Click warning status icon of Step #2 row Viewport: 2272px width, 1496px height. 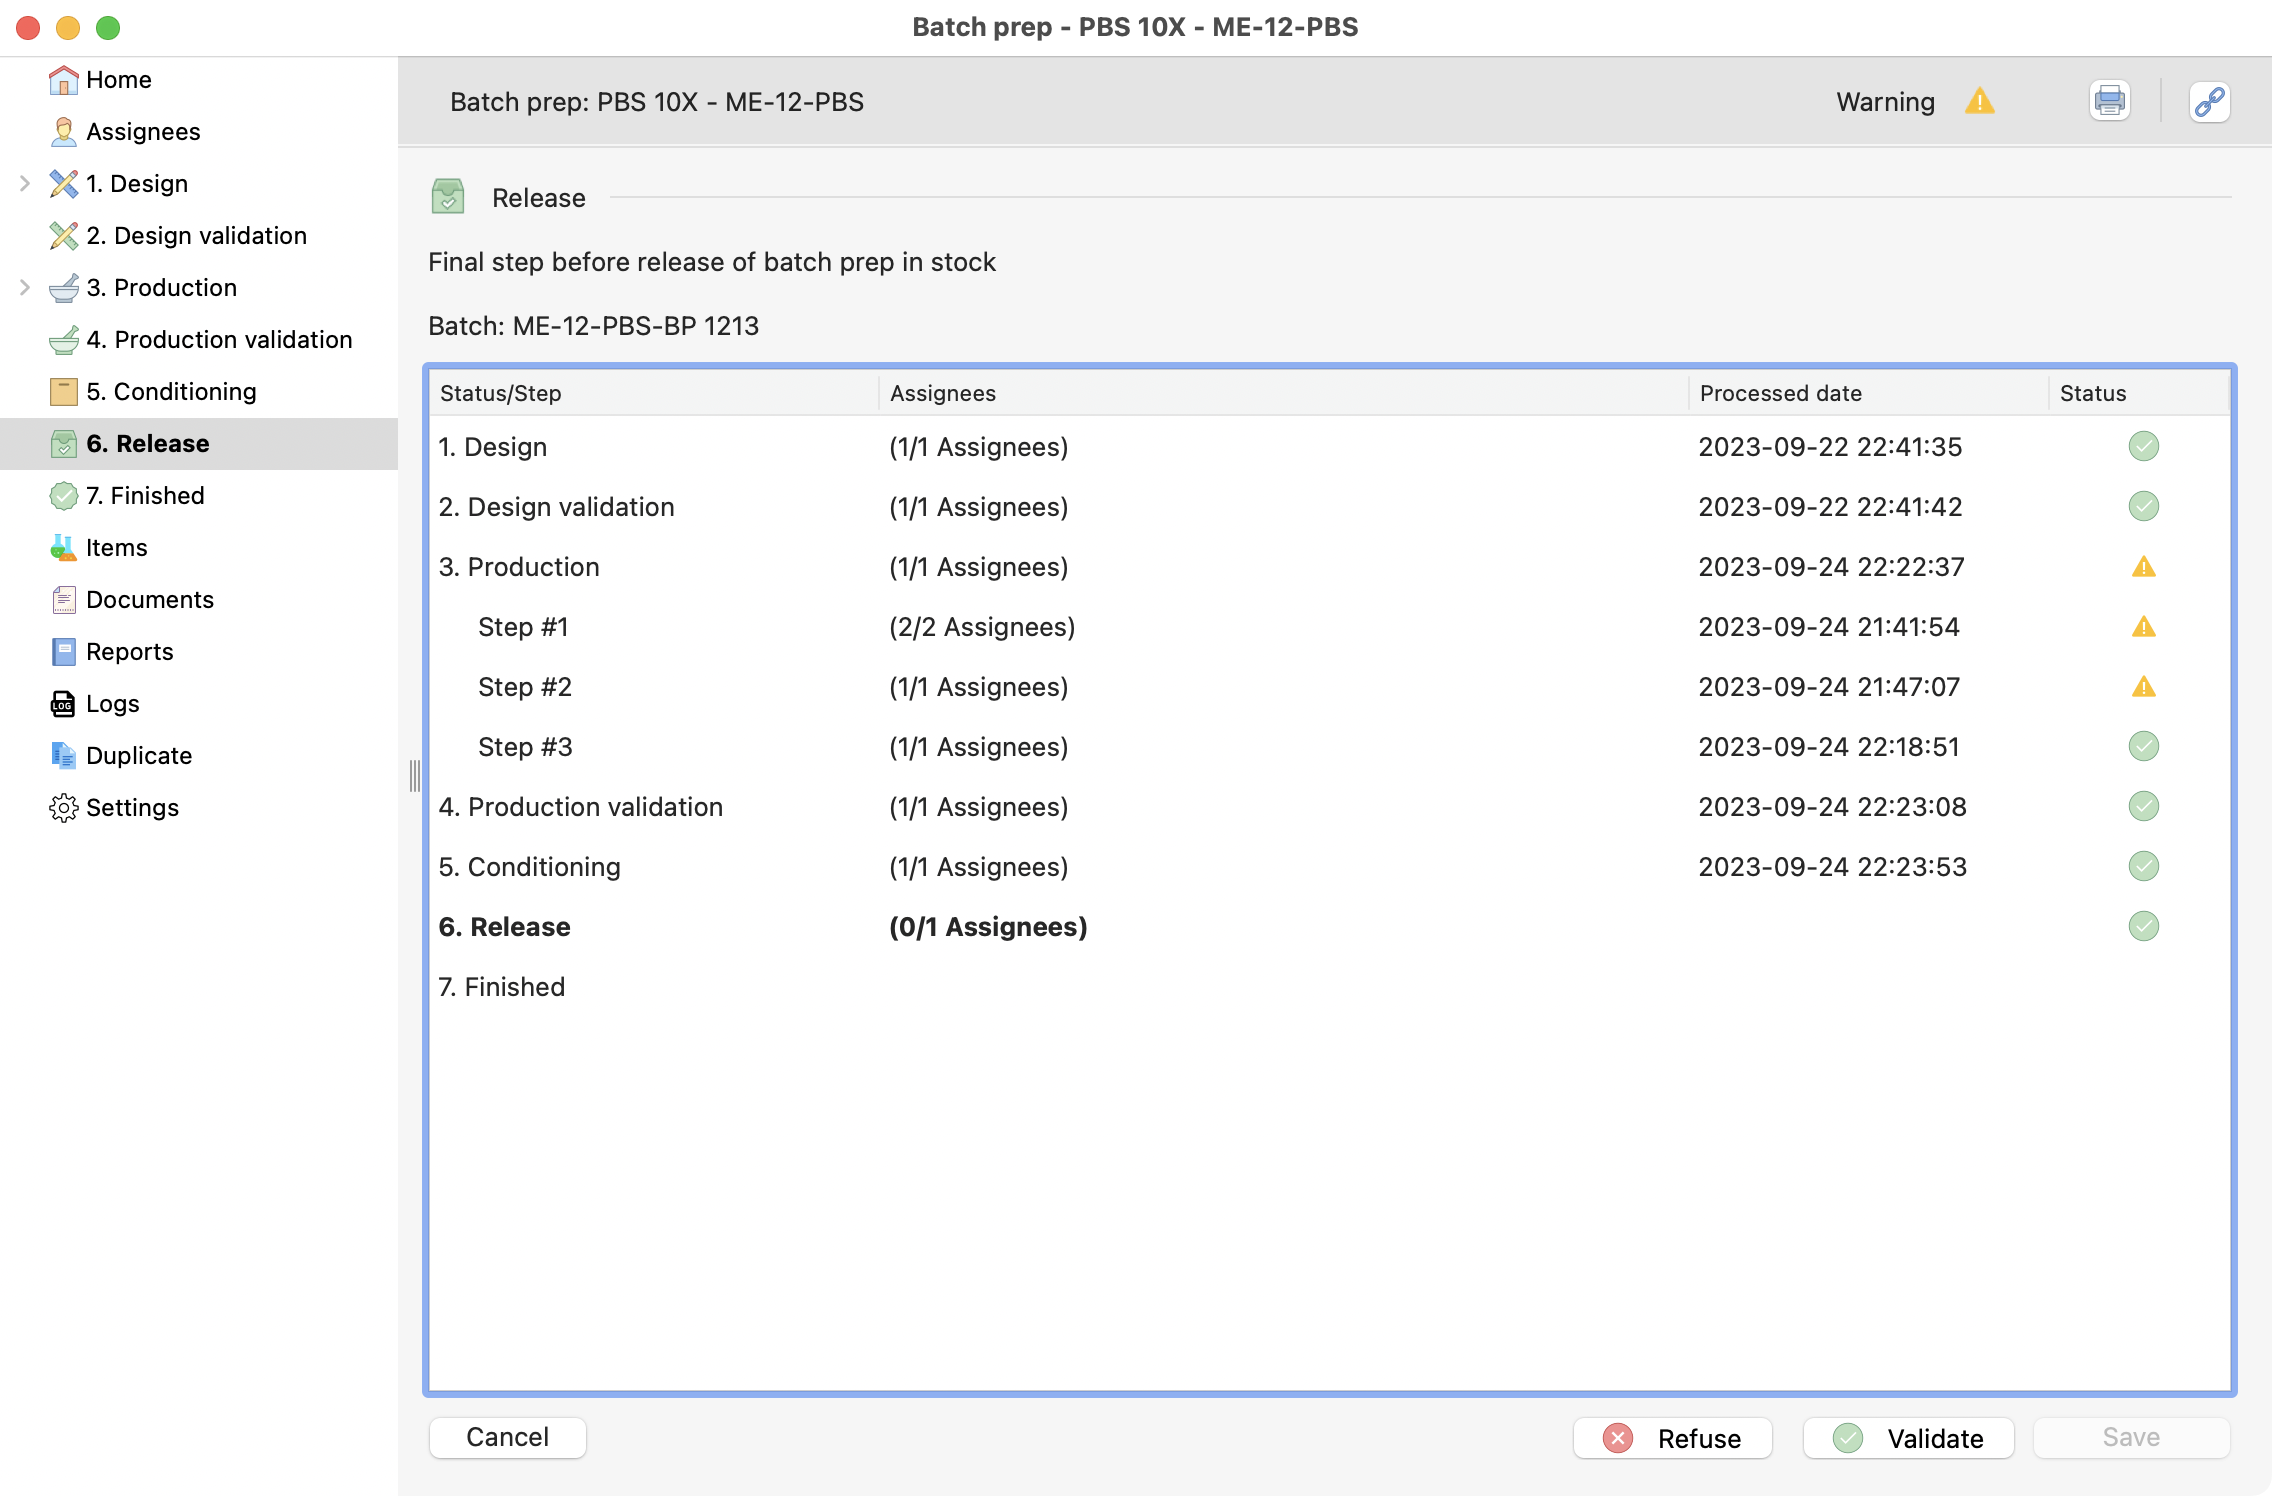pyautogui.click(x=2143, y=687)
